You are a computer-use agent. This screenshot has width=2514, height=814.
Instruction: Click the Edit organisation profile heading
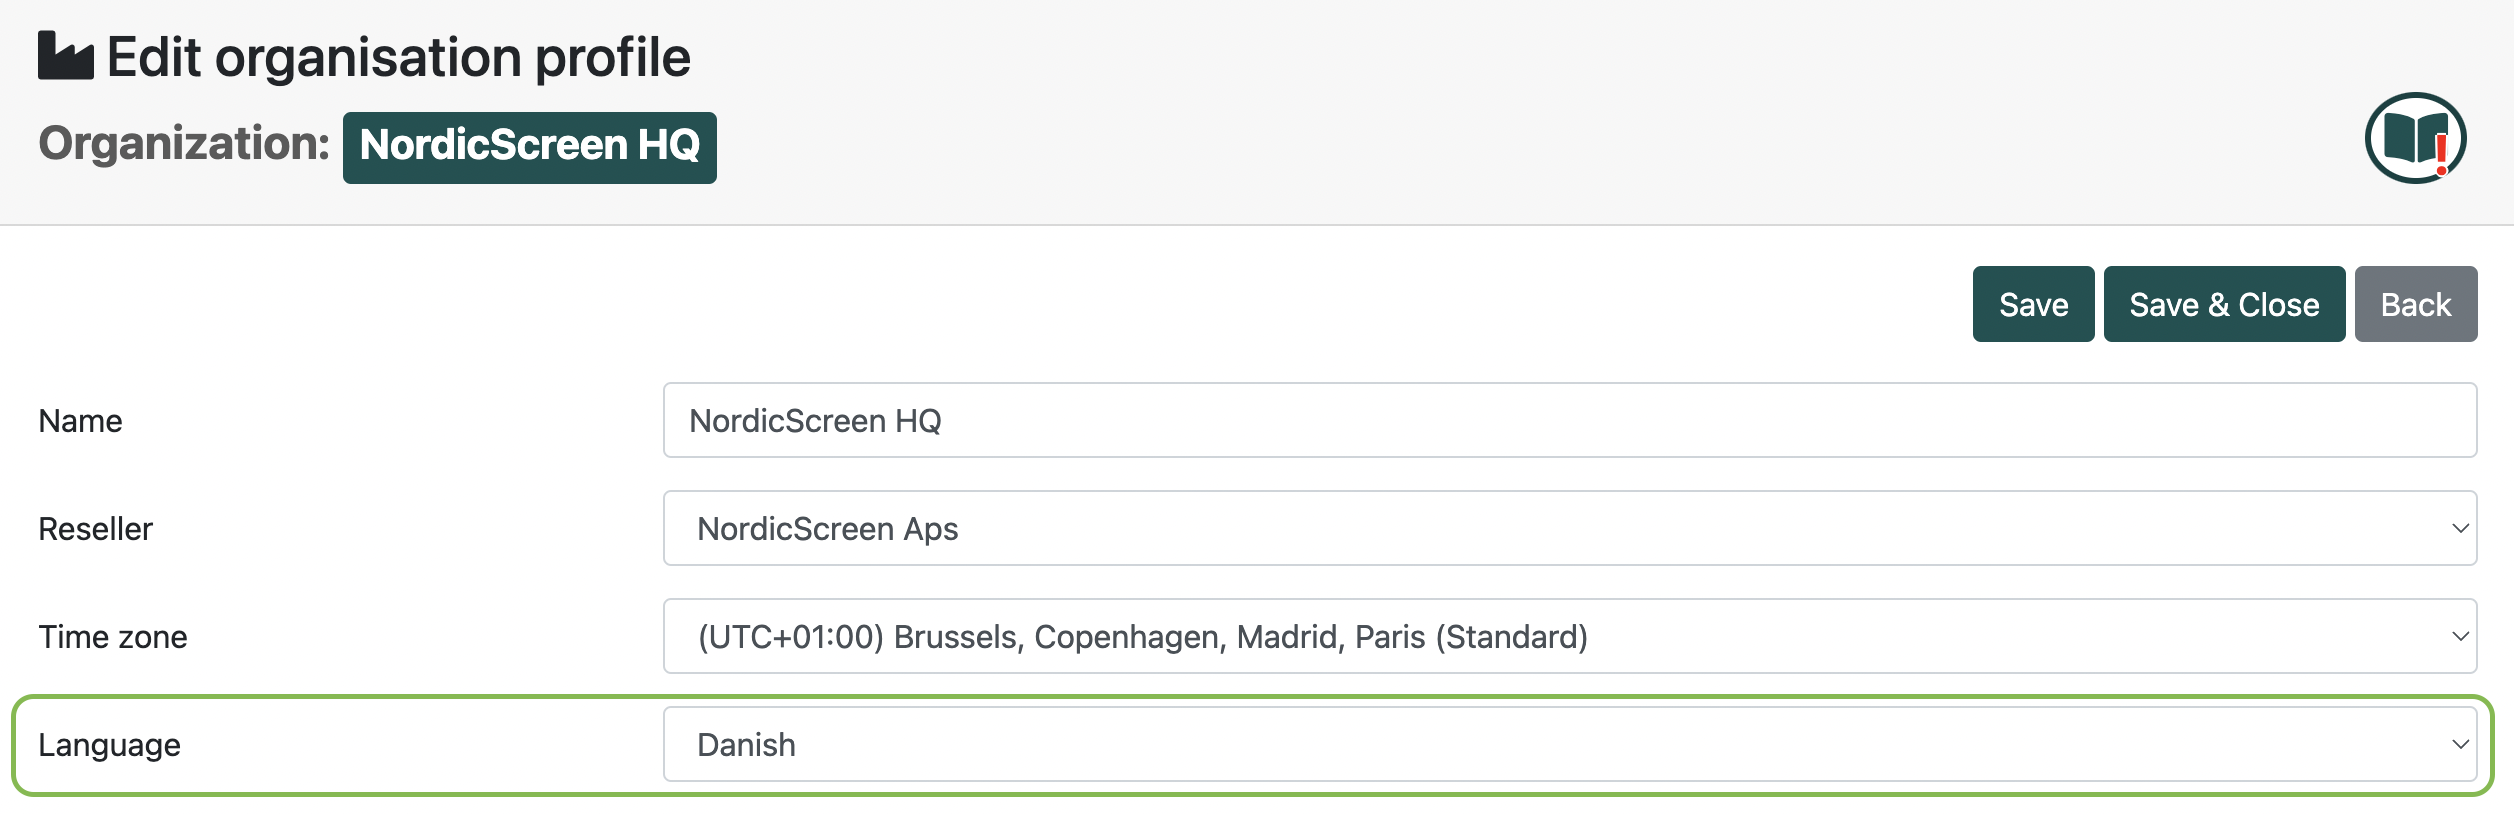pos(398,57)
